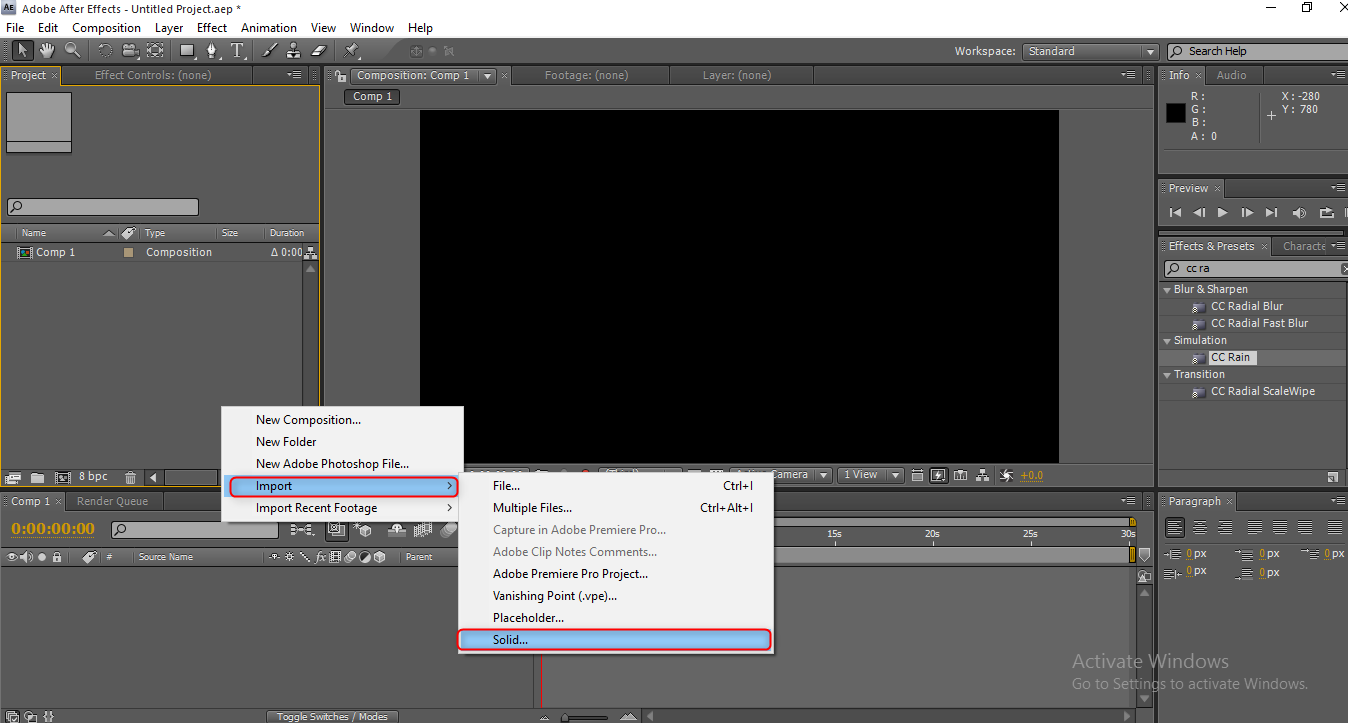Click the Play button in Preview panel
The height and width of the screenshot is (723, 1348).
(x=1223, y=213)
